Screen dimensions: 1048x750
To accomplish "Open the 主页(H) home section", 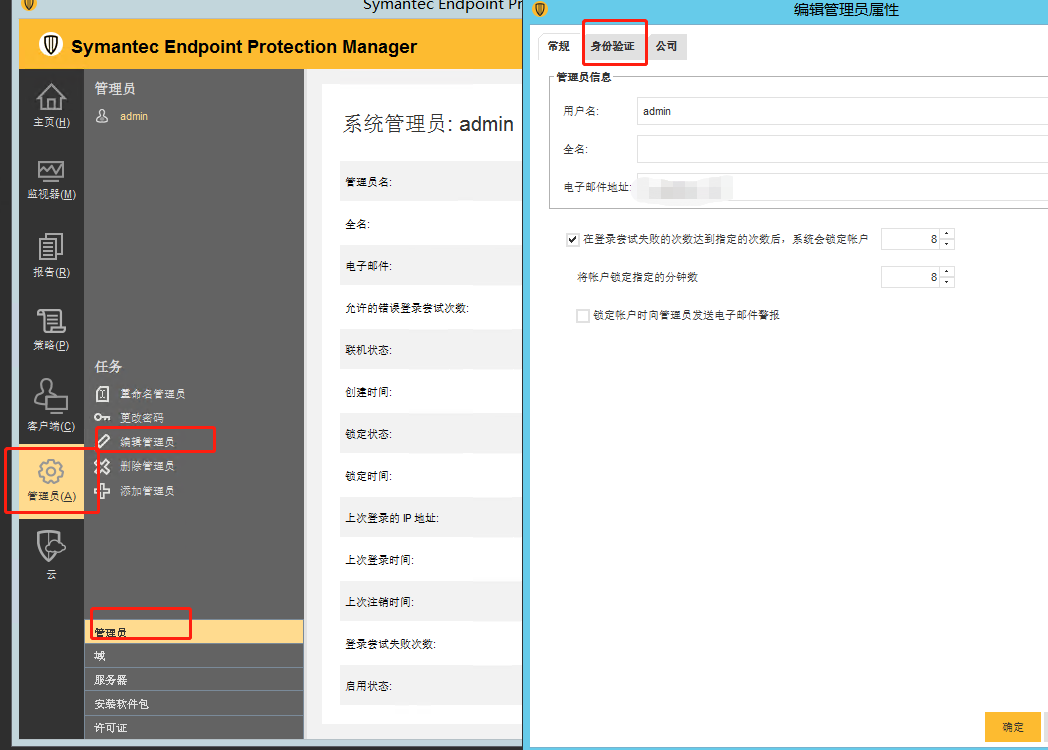I will pos(51,106).
